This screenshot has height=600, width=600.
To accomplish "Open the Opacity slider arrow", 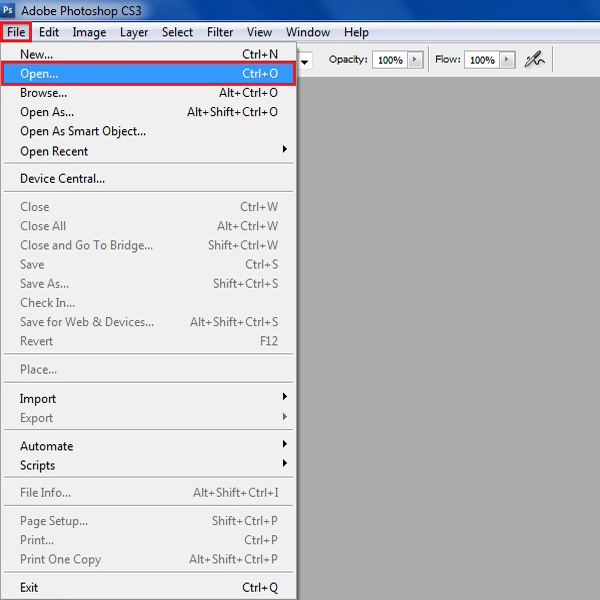I will point(414,60).
